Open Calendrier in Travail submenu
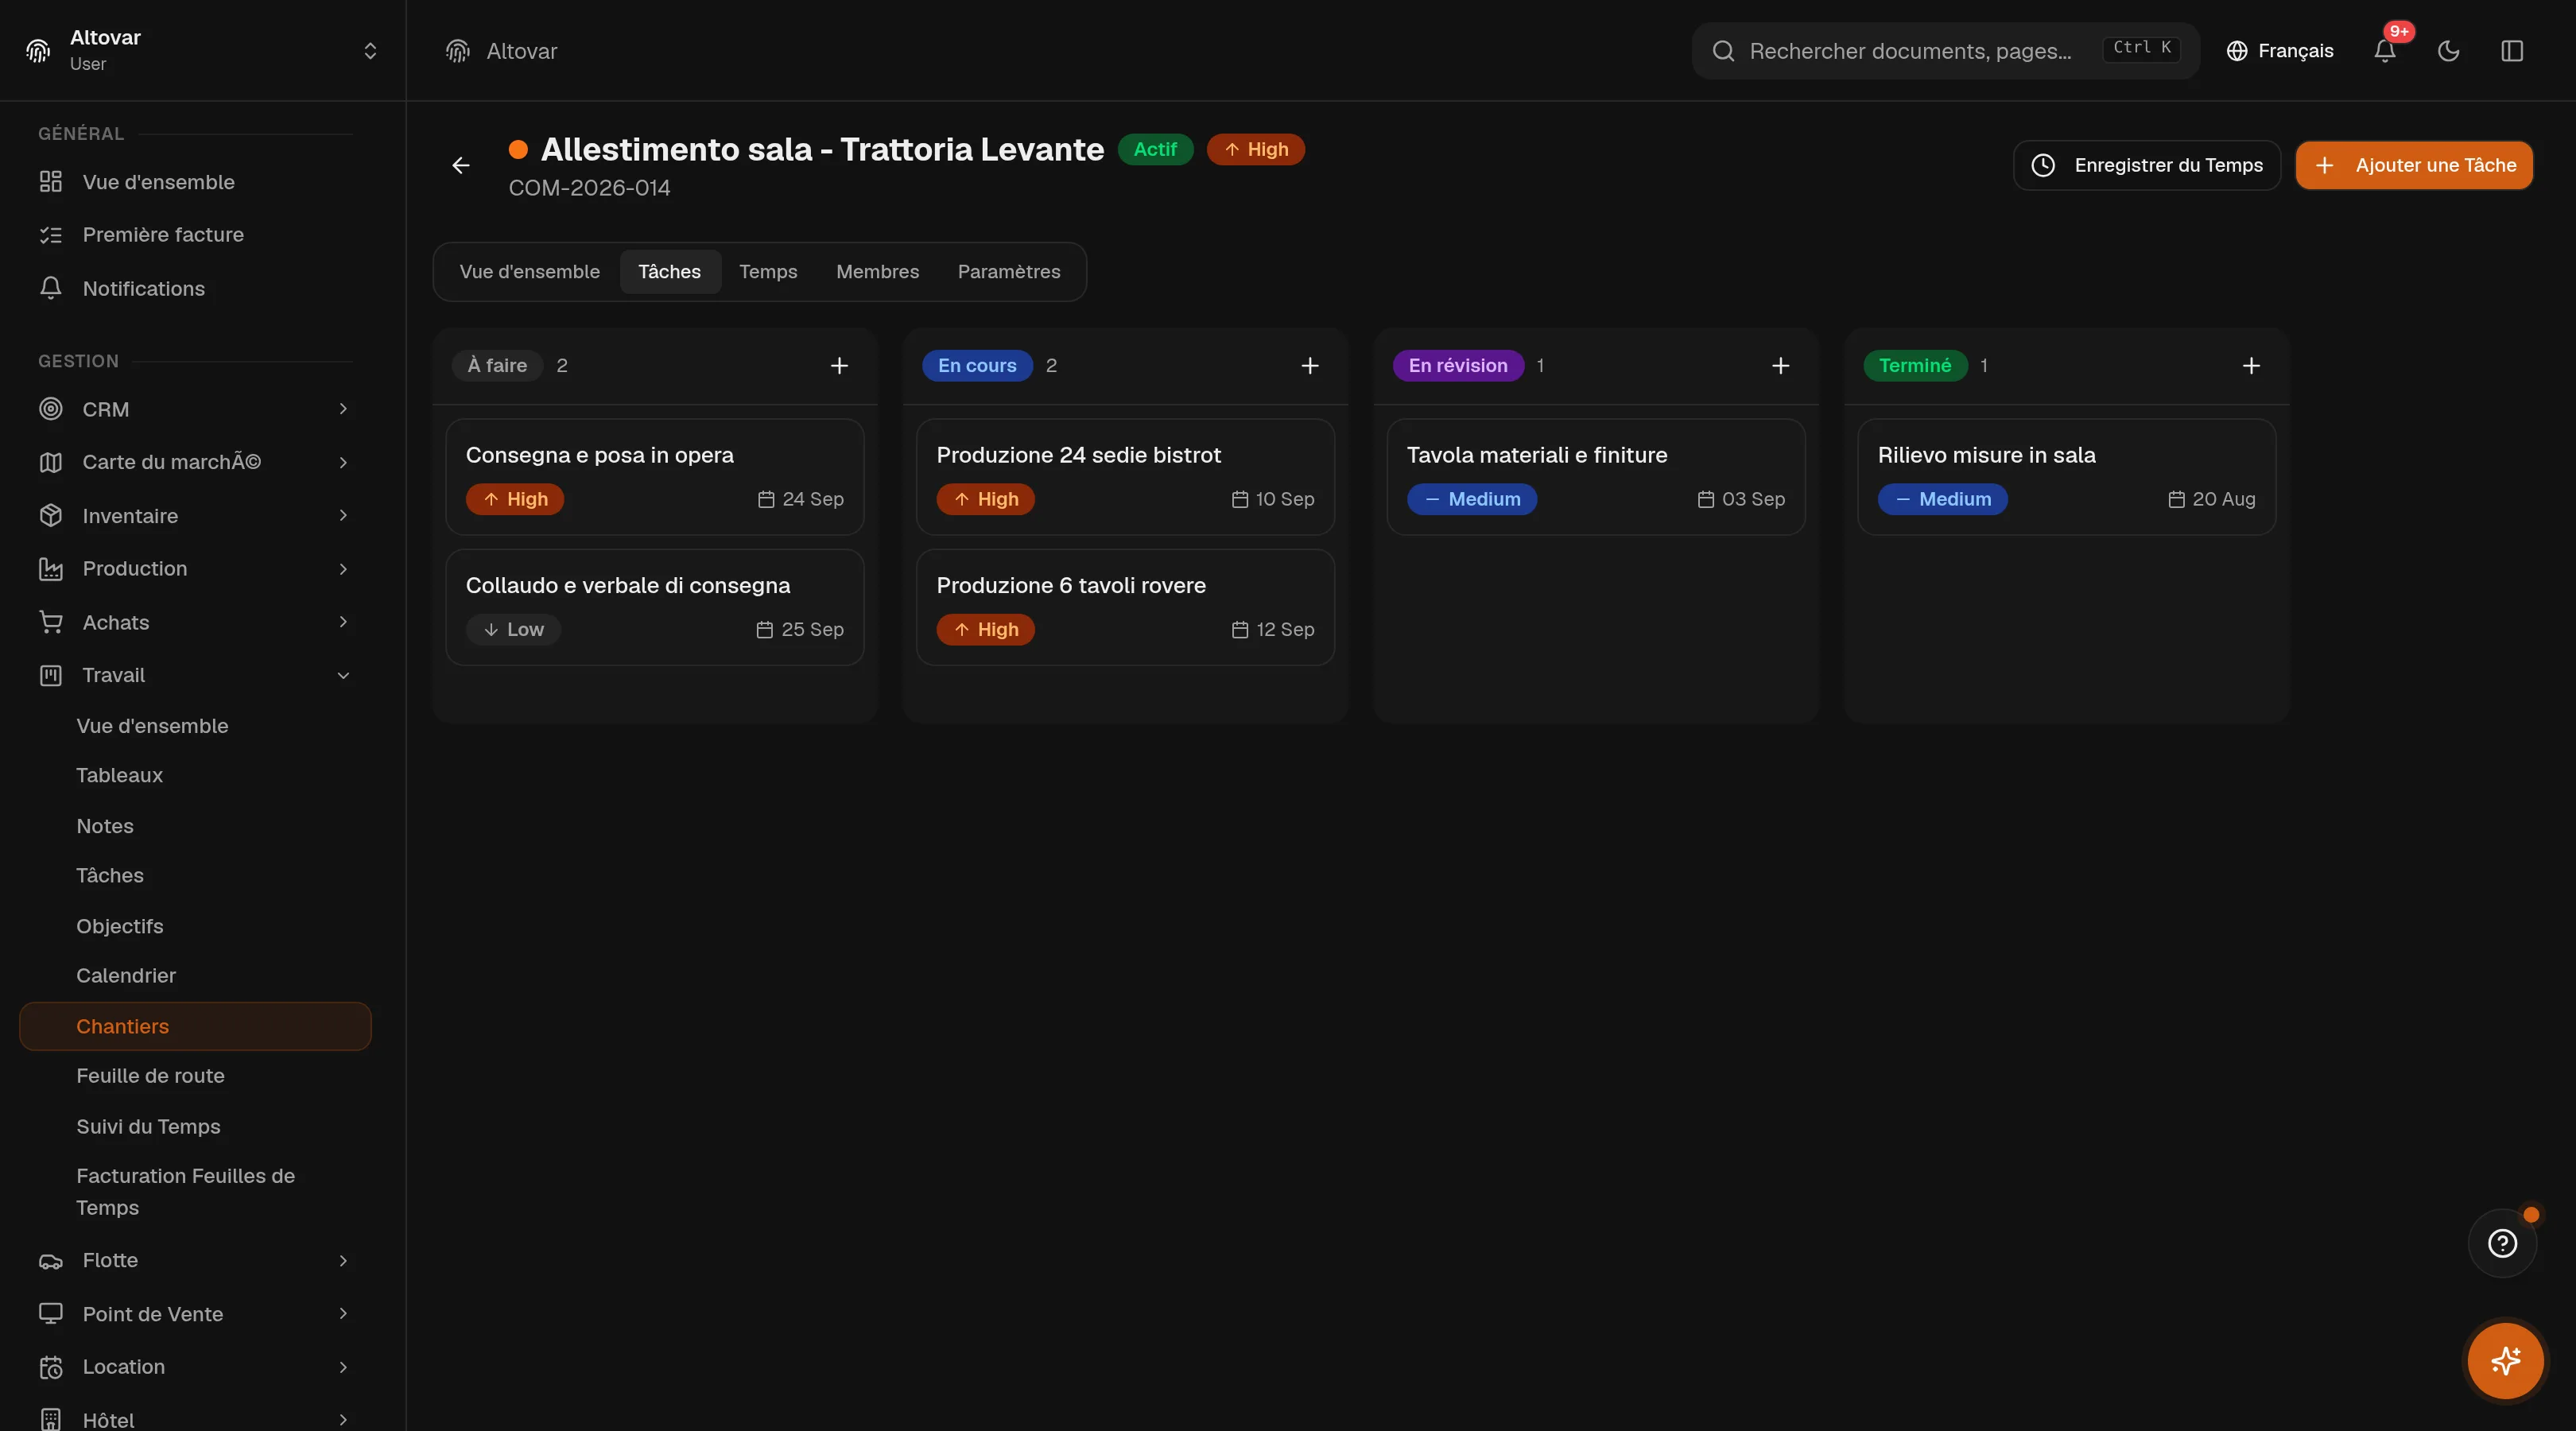The width and height of the screenshot is (2576, 1431). pos(126,976)
